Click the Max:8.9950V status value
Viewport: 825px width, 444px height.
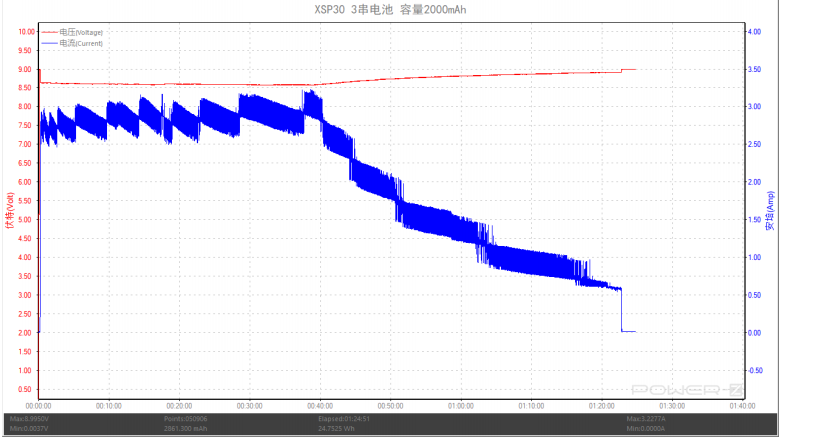29,419
